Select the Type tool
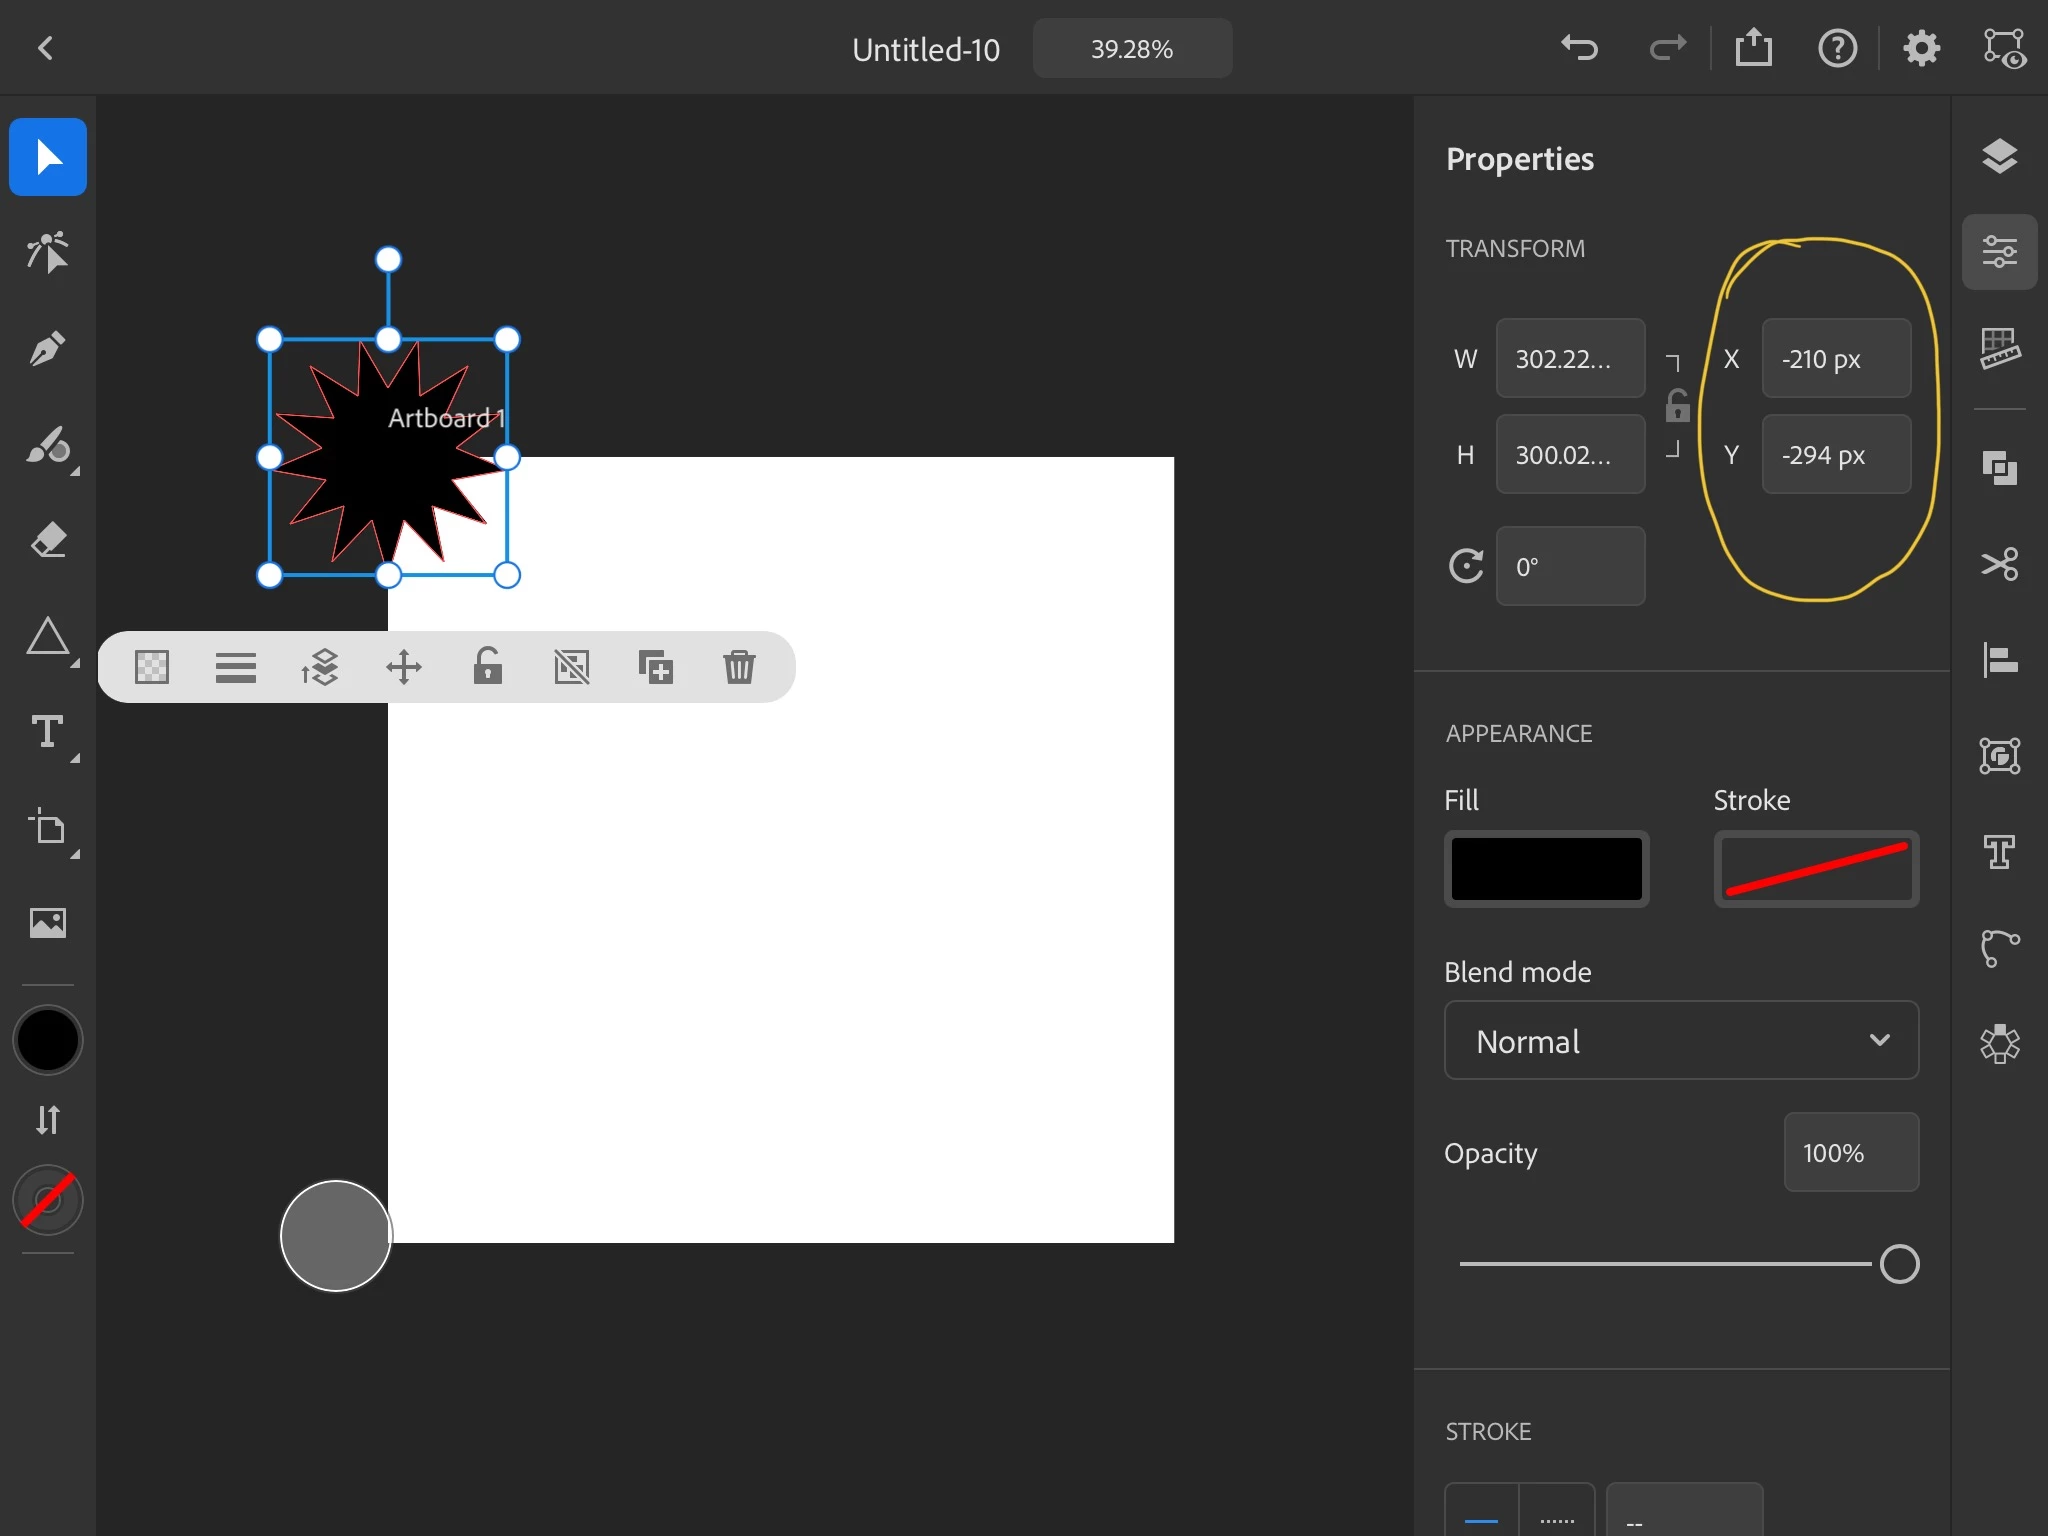The height and width of the screenshot is (1536, 2048). coord(47,732)
